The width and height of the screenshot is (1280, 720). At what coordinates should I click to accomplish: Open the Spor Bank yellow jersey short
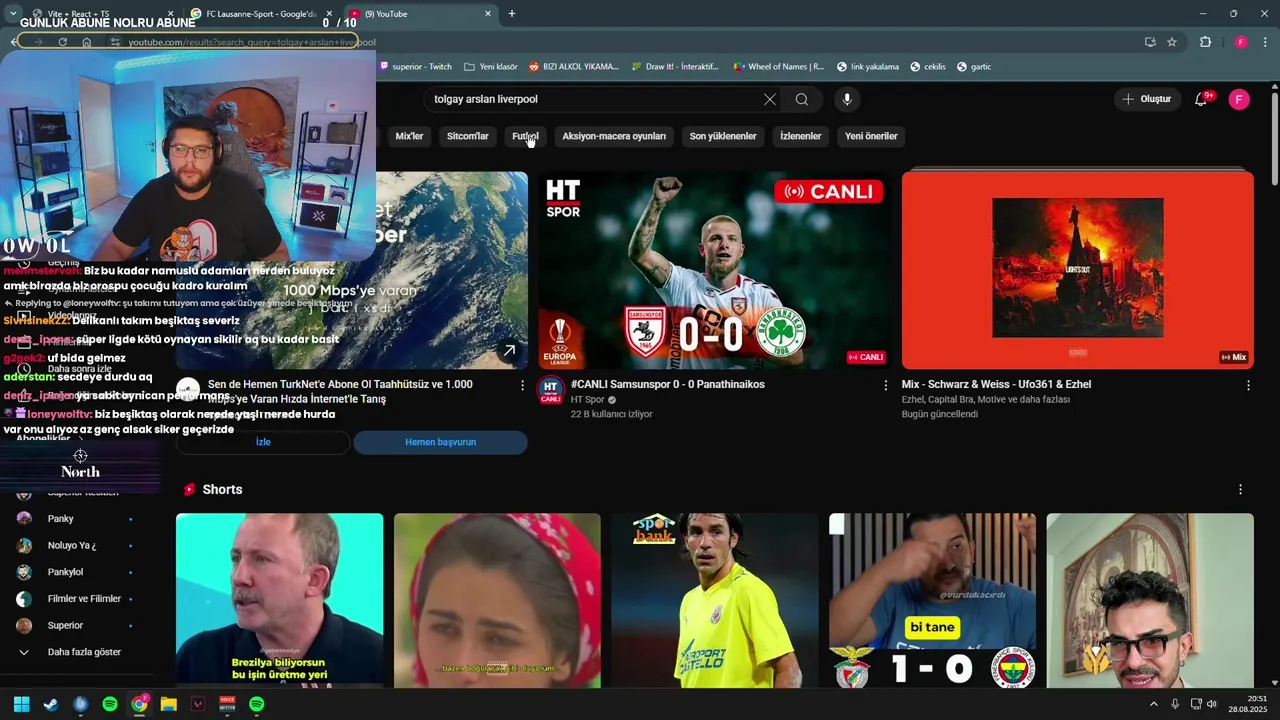[x=714, y=600]
